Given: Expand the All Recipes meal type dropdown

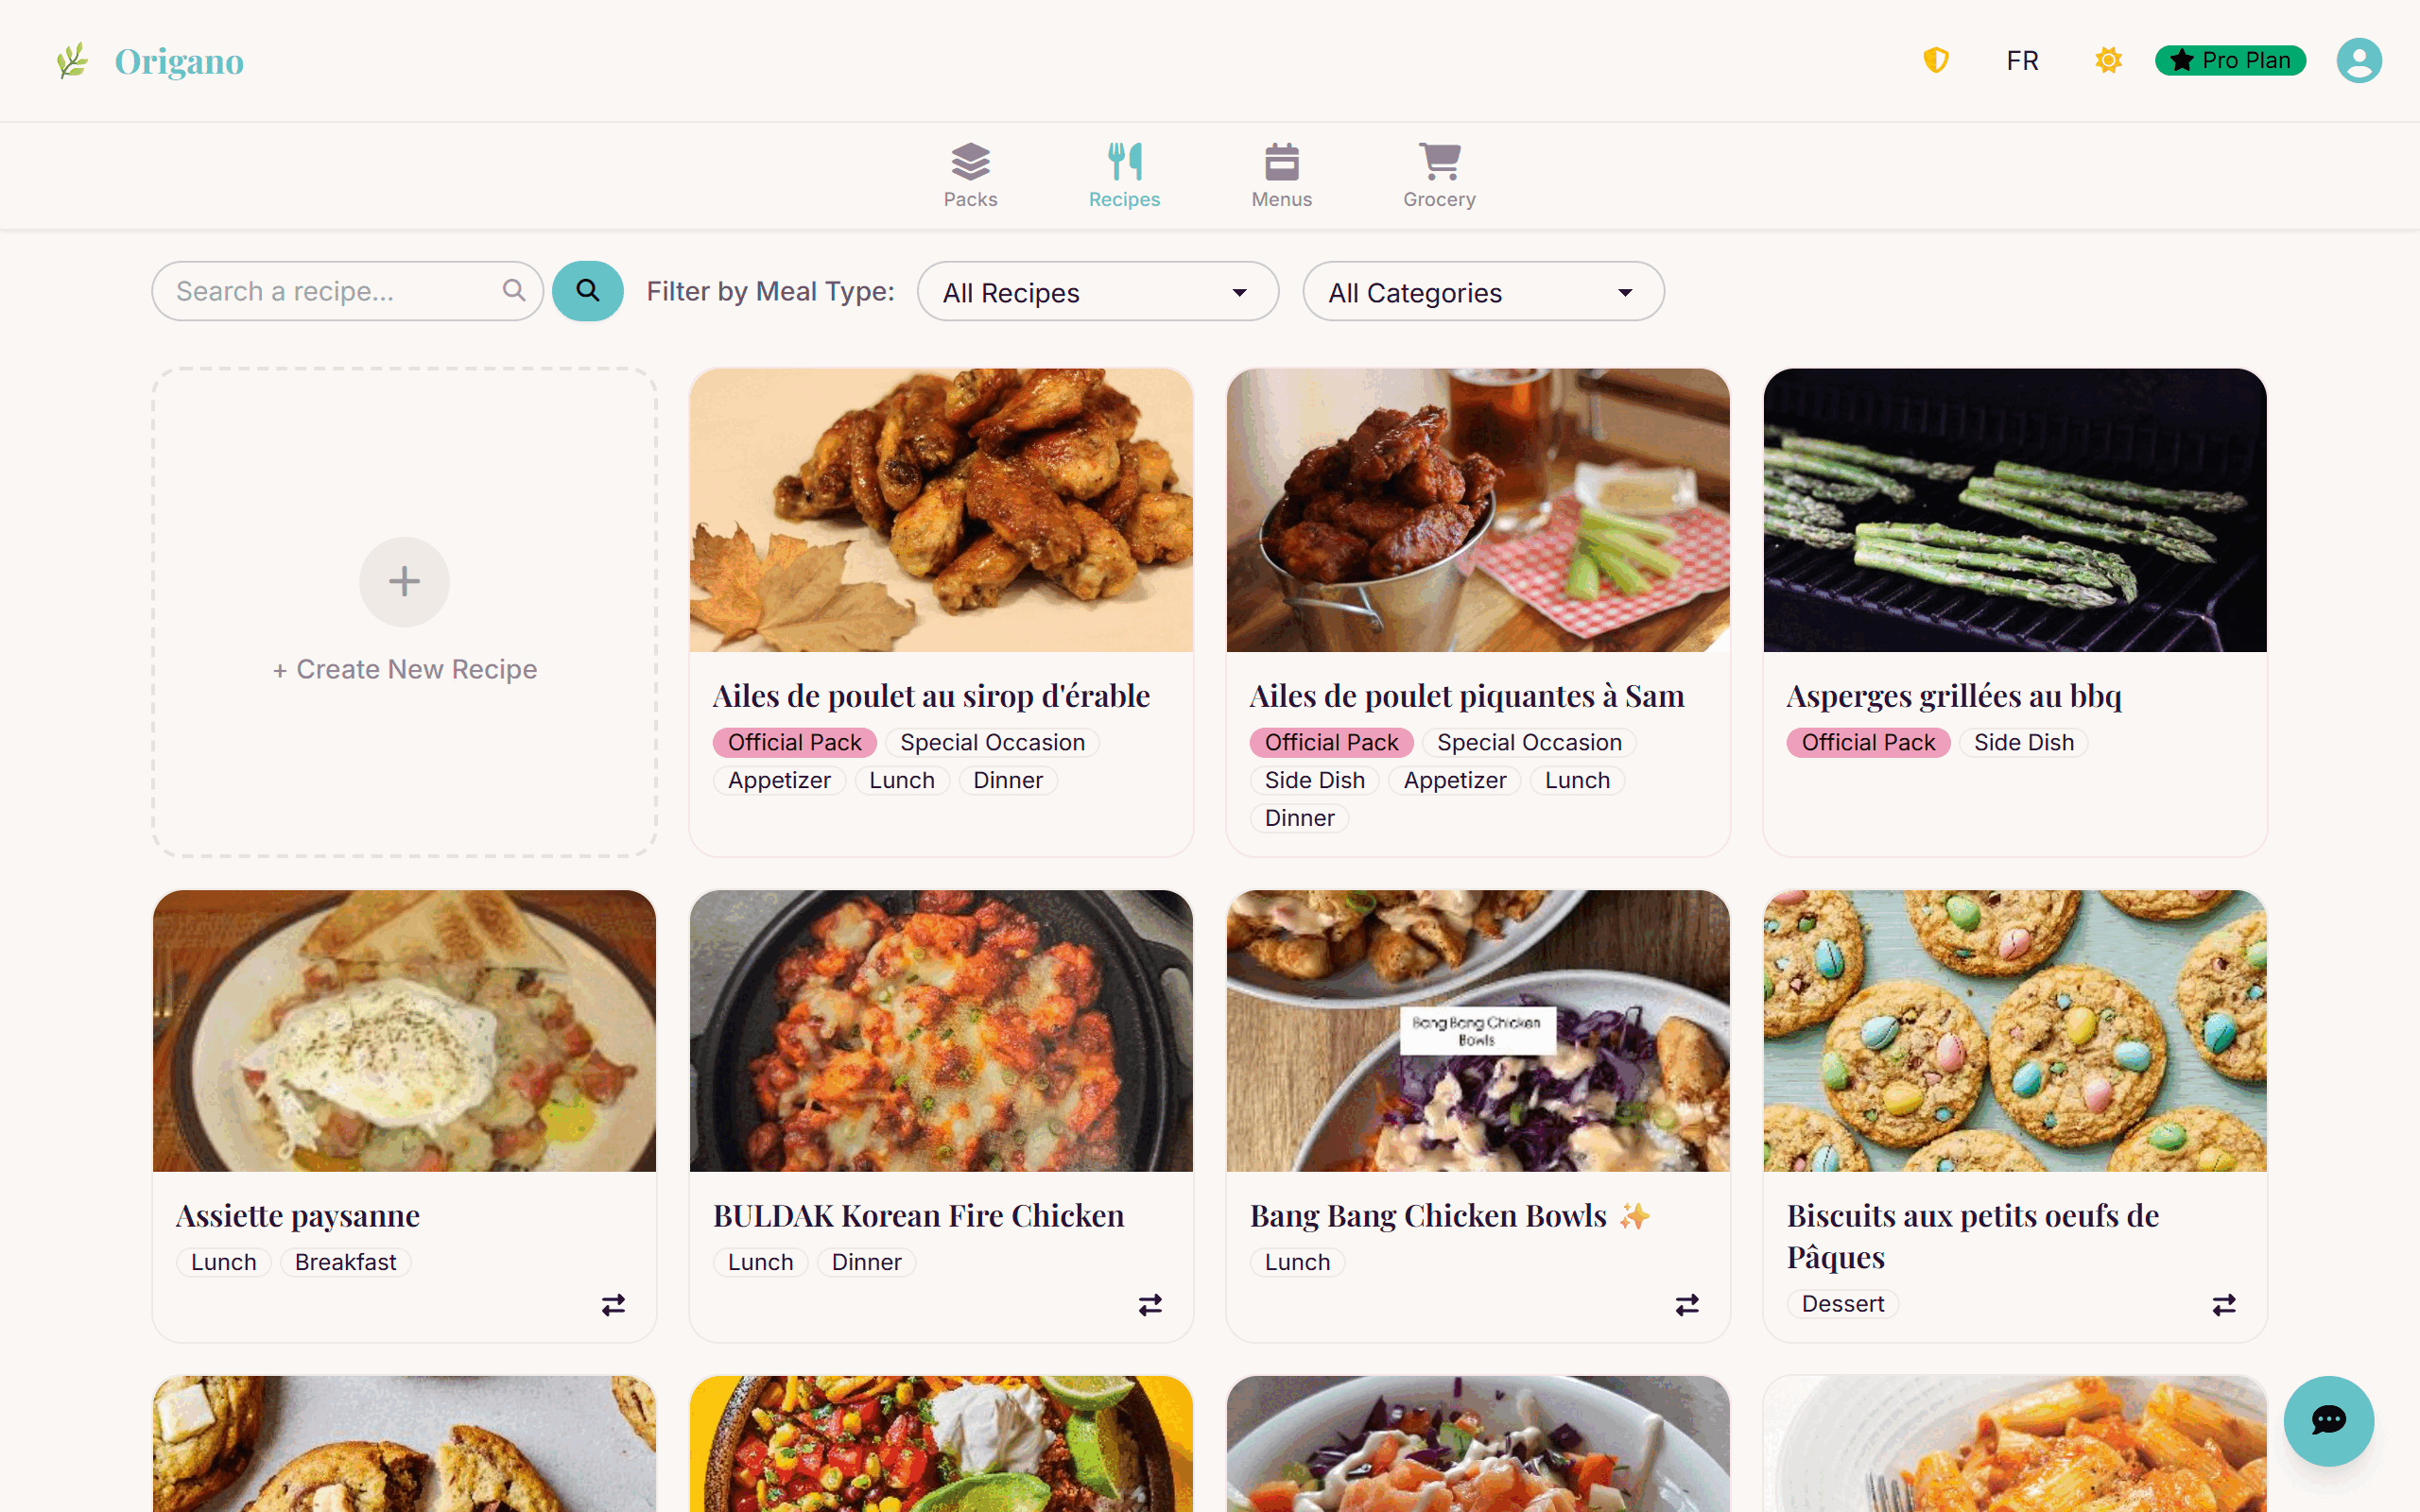Looking at the screenshot, I should click(x=1098, y=291).
